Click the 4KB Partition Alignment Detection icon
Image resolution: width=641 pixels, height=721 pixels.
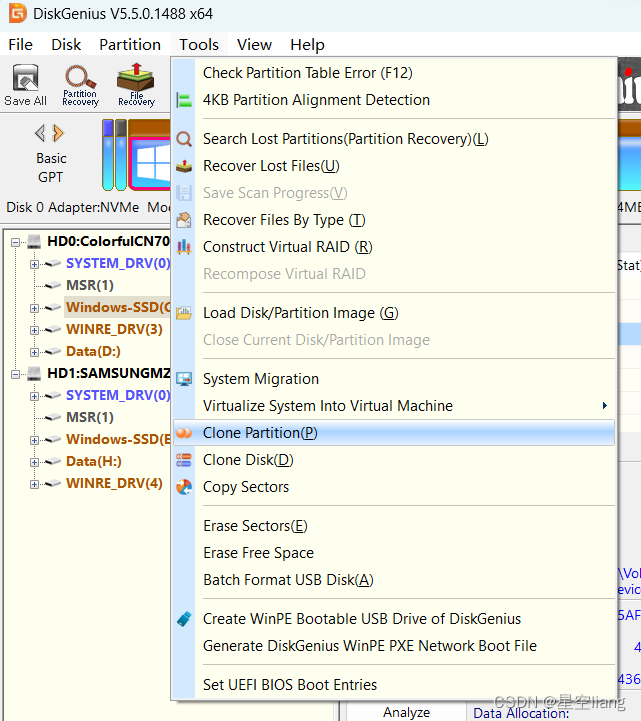[x=184, y=100]
